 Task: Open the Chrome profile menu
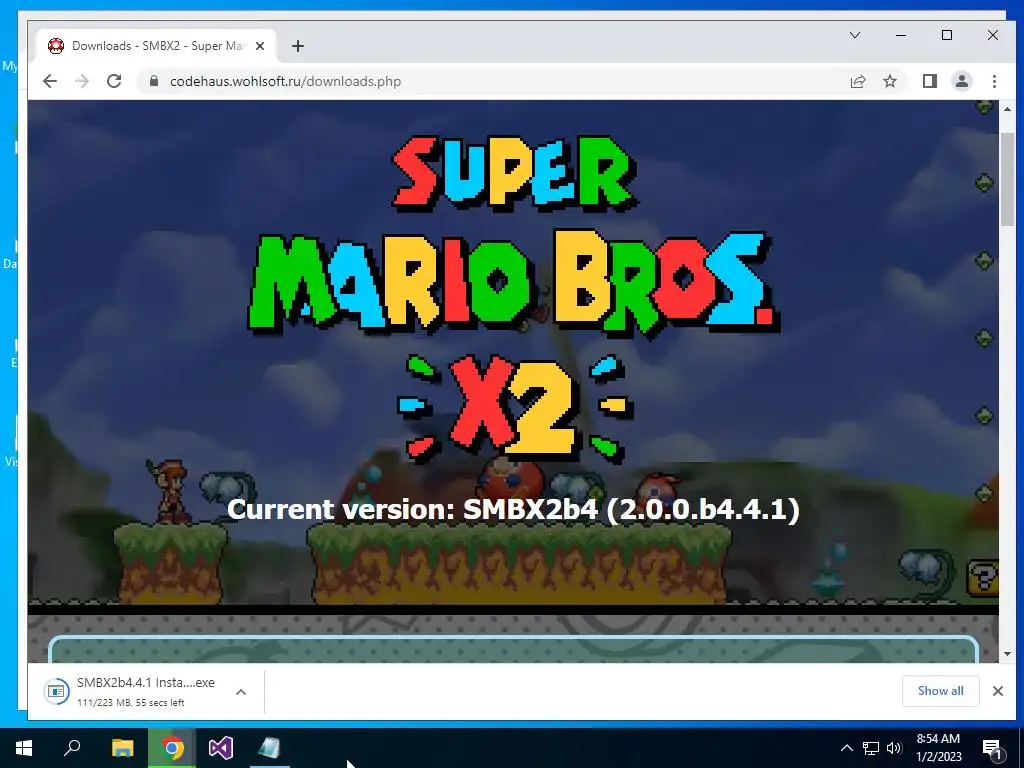(962, 81)
